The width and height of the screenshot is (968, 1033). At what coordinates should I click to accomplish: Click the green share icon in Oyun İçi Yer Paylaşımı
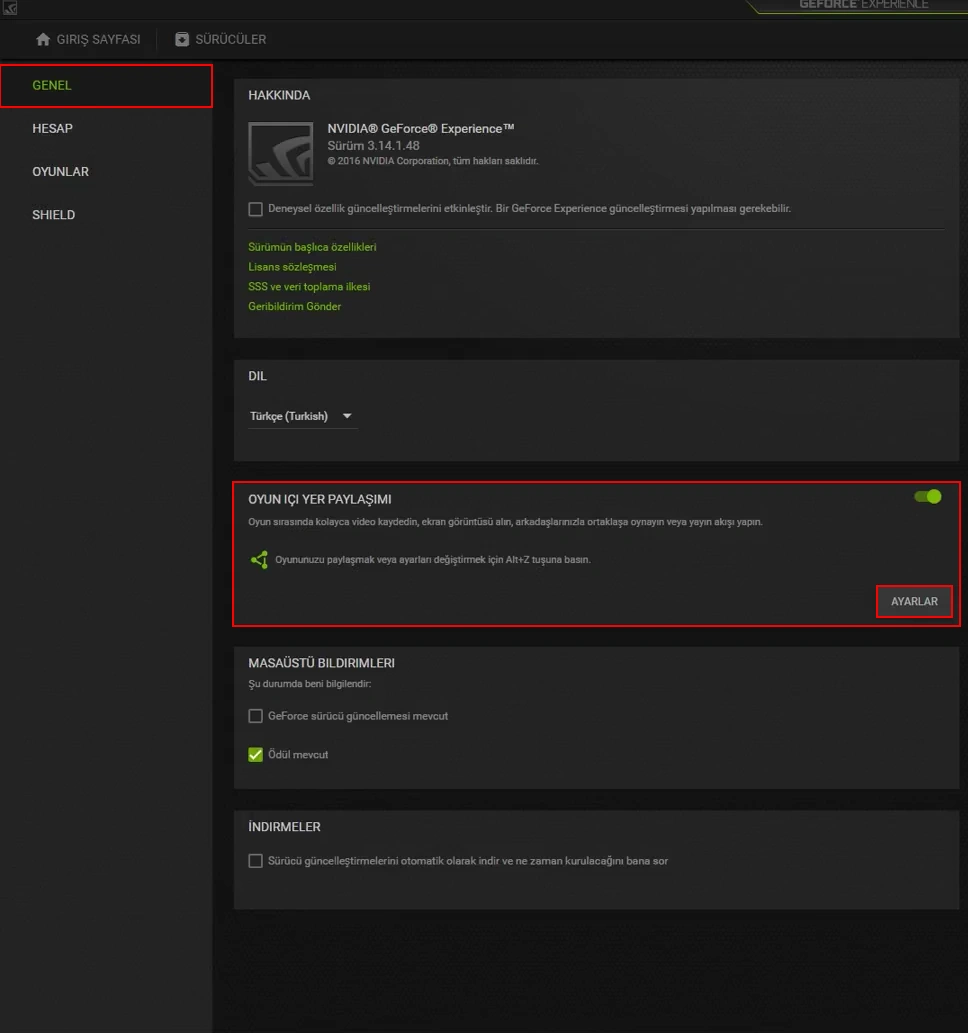click(259, 559)
